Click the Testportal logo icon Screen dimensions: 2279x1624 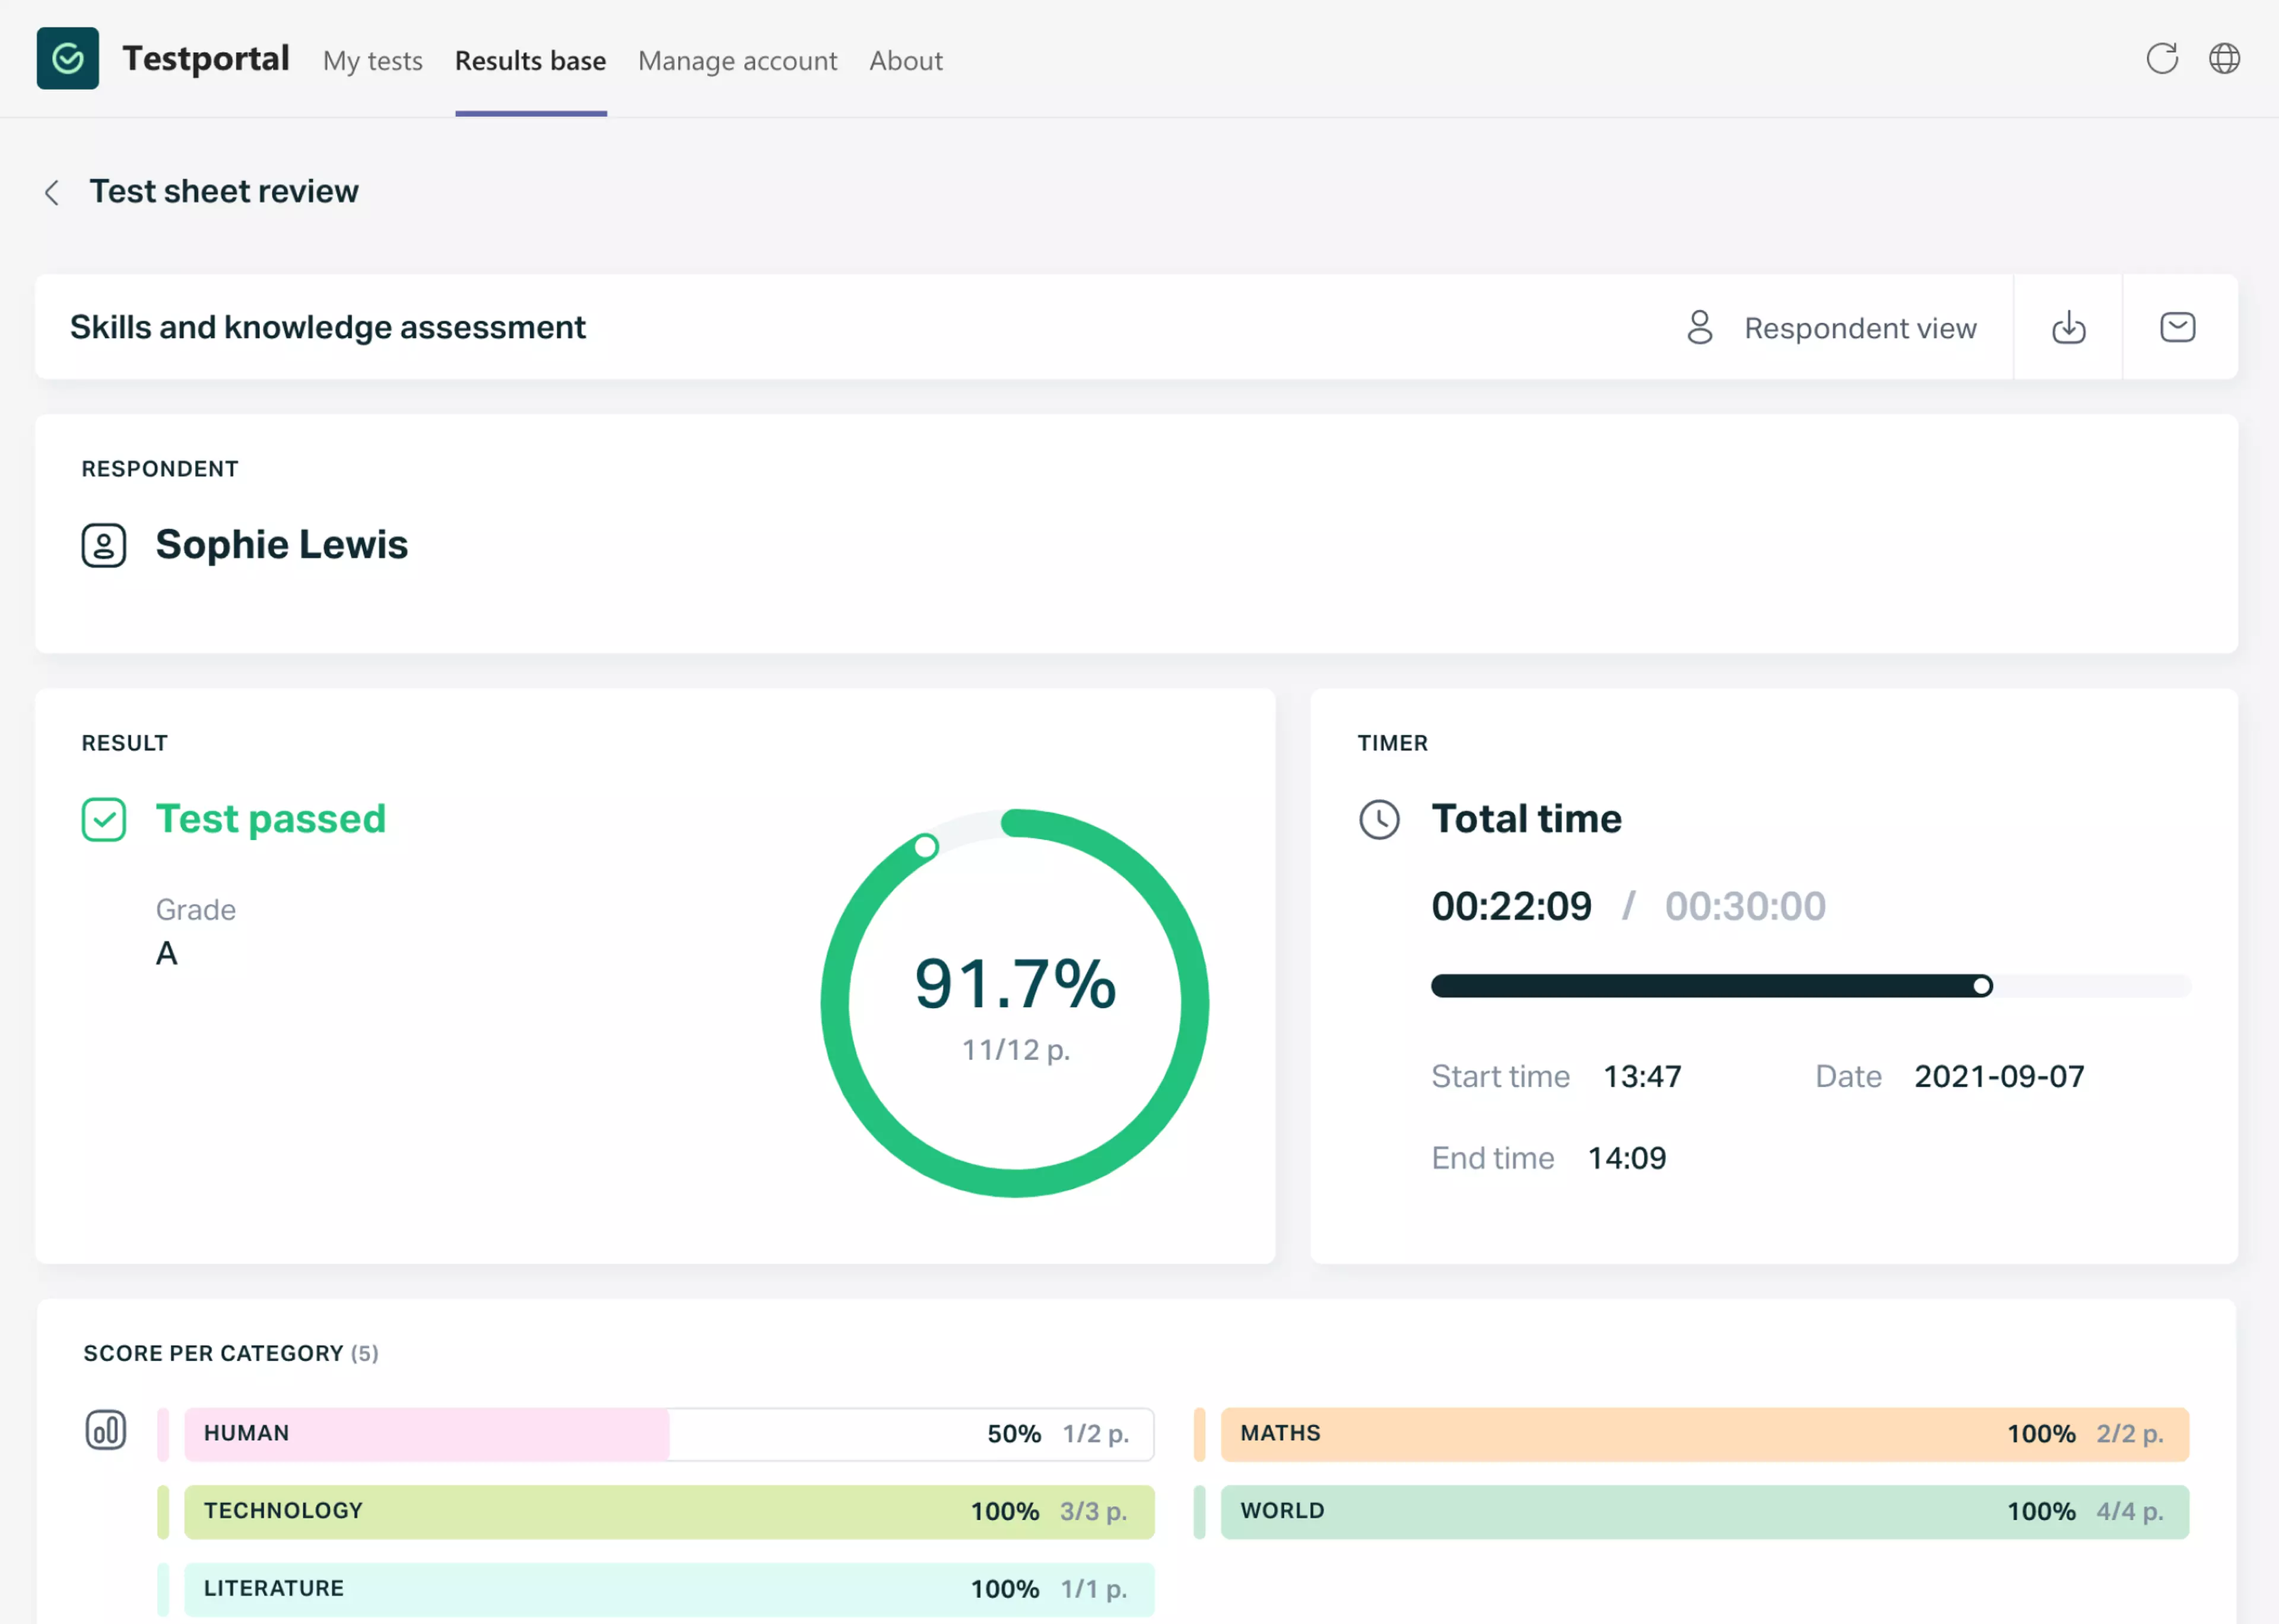(x=67, y=58)
